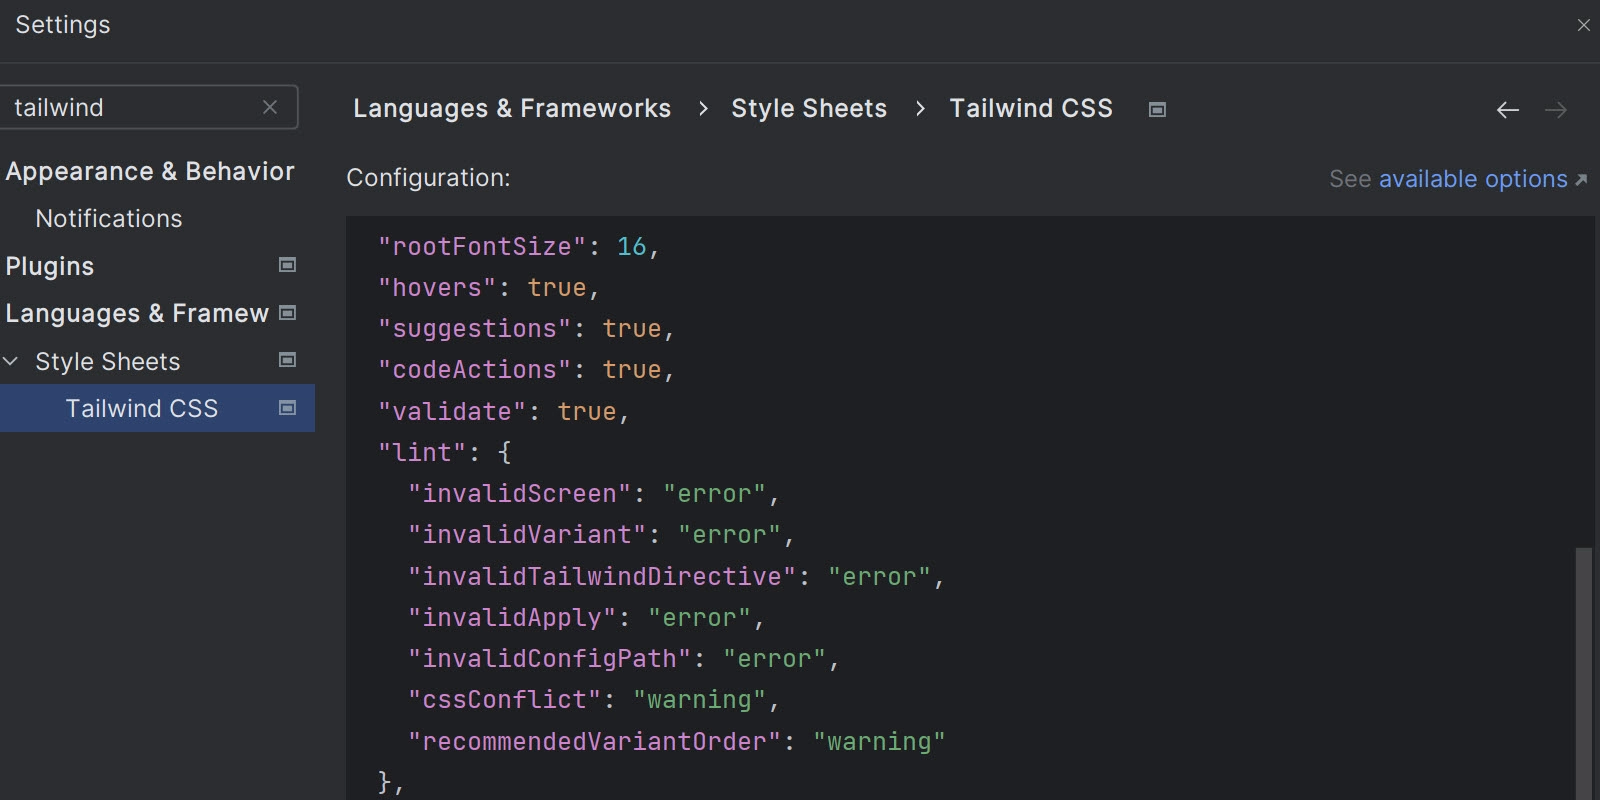This screenshot has height=800, width=1600.
Task: Click the project icon in breadcrumb header
Action: pyautogui.click(x=1157, y=109)
